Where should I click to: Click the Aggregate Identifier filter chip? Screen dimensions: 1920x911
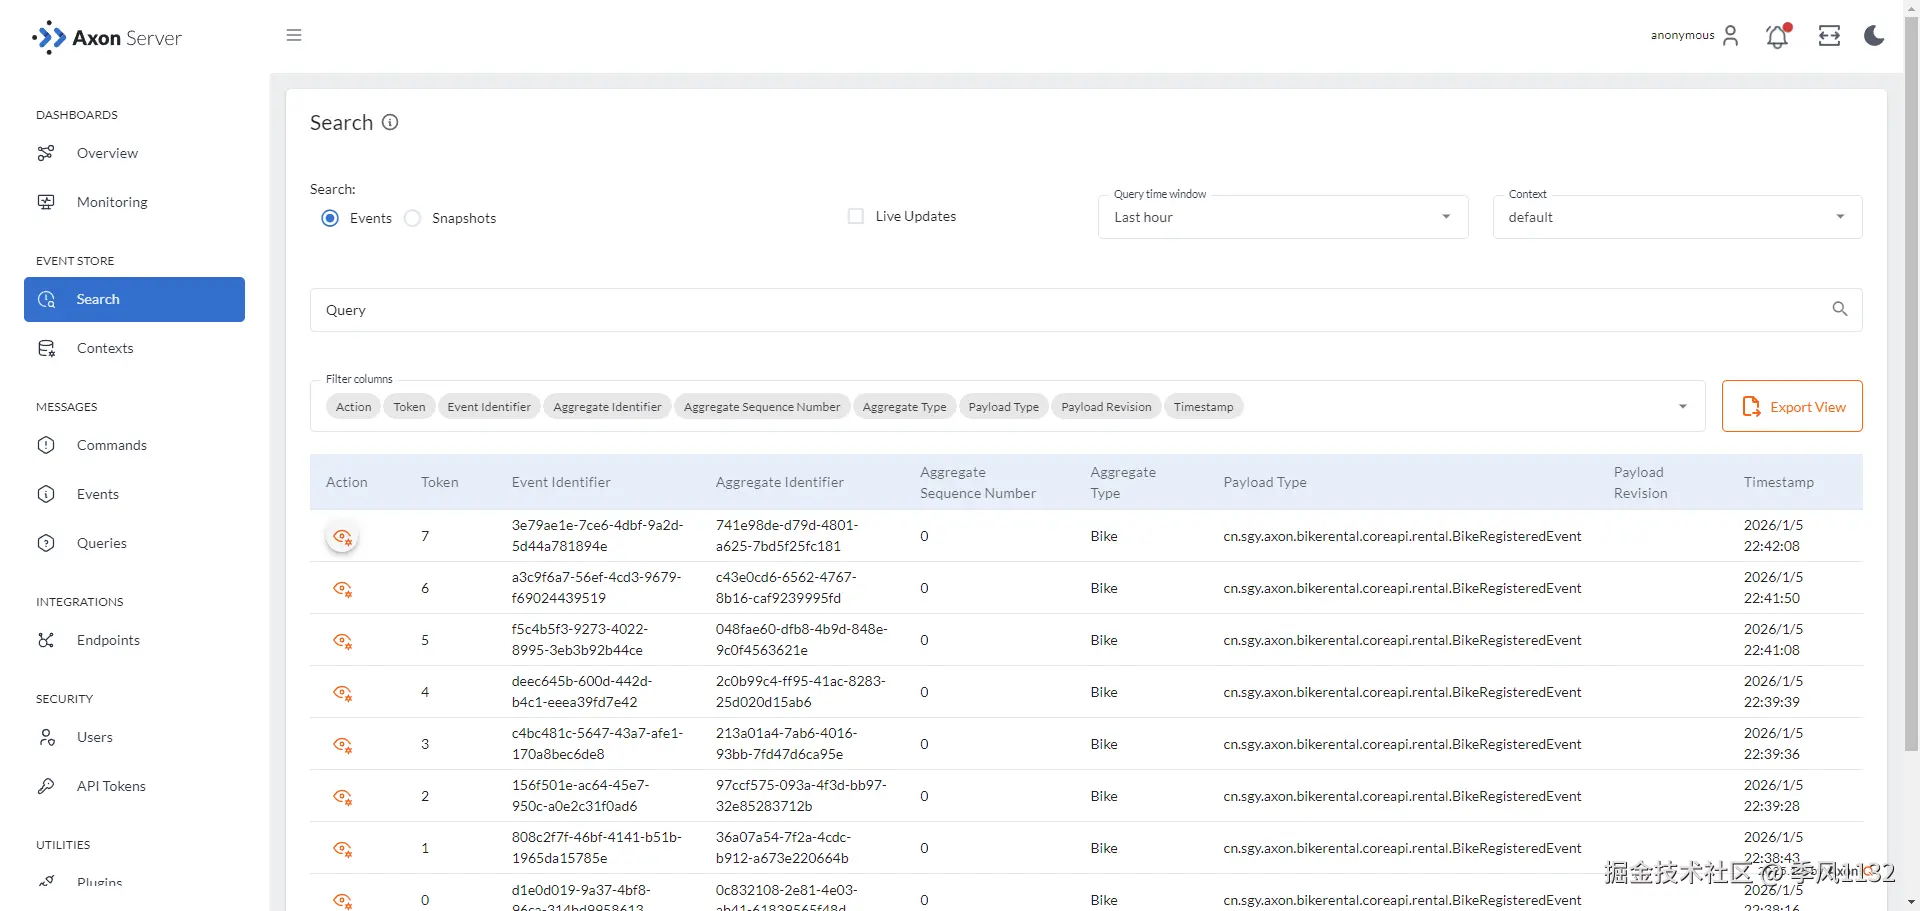(607, 407)
